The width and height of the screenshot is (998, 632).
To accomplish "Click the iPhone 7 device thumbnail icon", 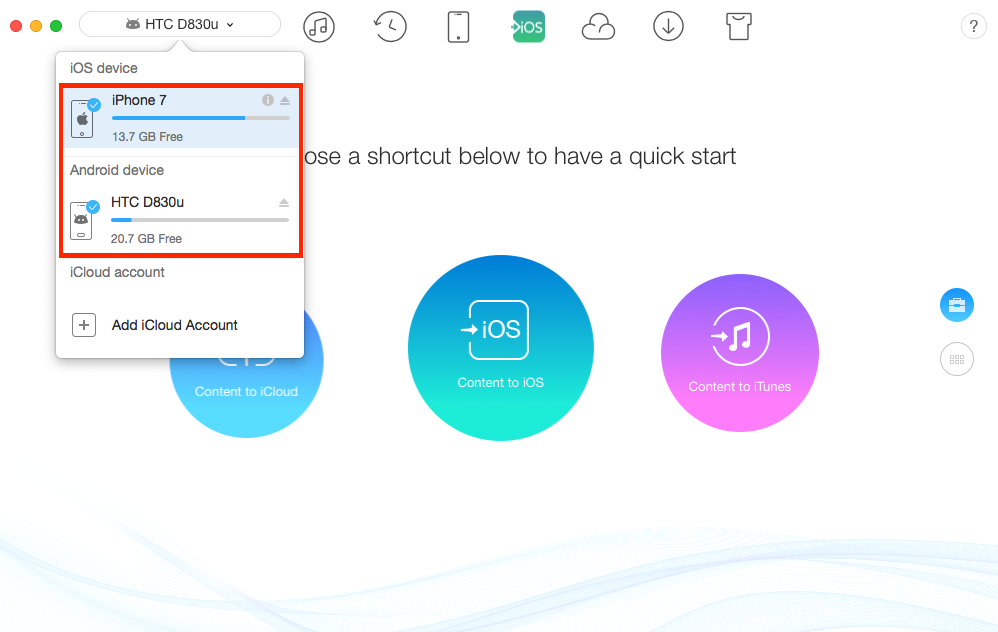I will [x=83, y=118].
